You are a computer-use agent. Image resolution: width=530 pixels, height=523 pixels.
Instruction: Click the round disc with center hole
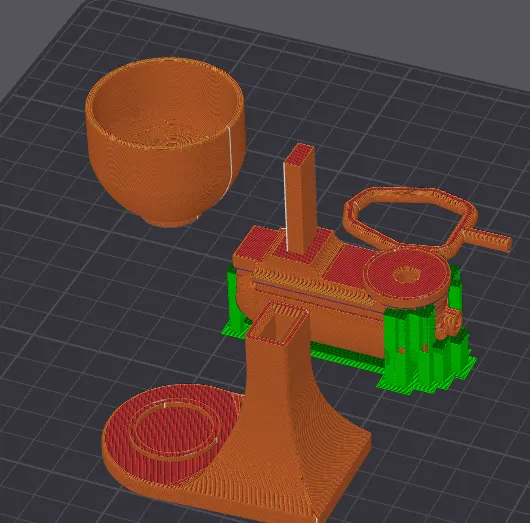coord(407,278)
